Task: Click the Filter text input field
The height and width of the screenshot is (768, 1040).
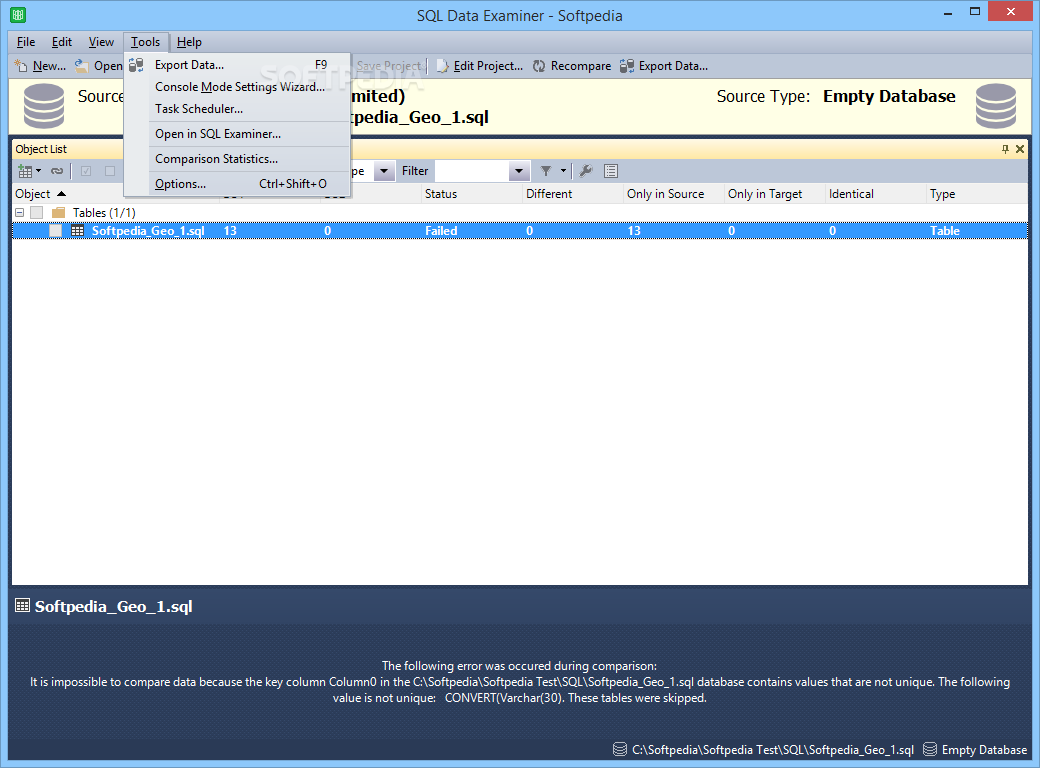Action: pyautogui.click(x=472, y=171)
